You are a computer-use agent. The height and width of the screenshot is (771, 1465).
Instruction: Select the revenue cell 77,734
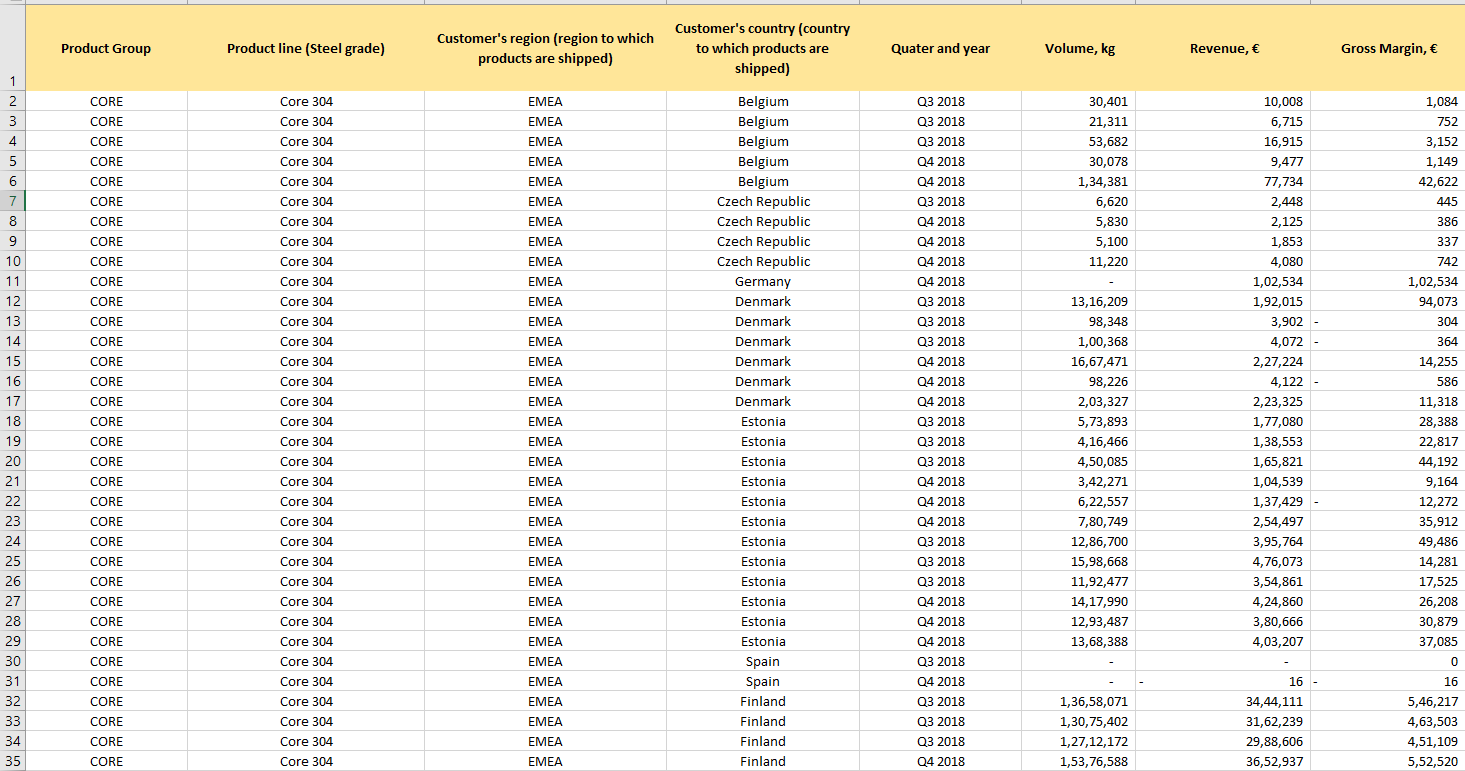pos(1223,181)
